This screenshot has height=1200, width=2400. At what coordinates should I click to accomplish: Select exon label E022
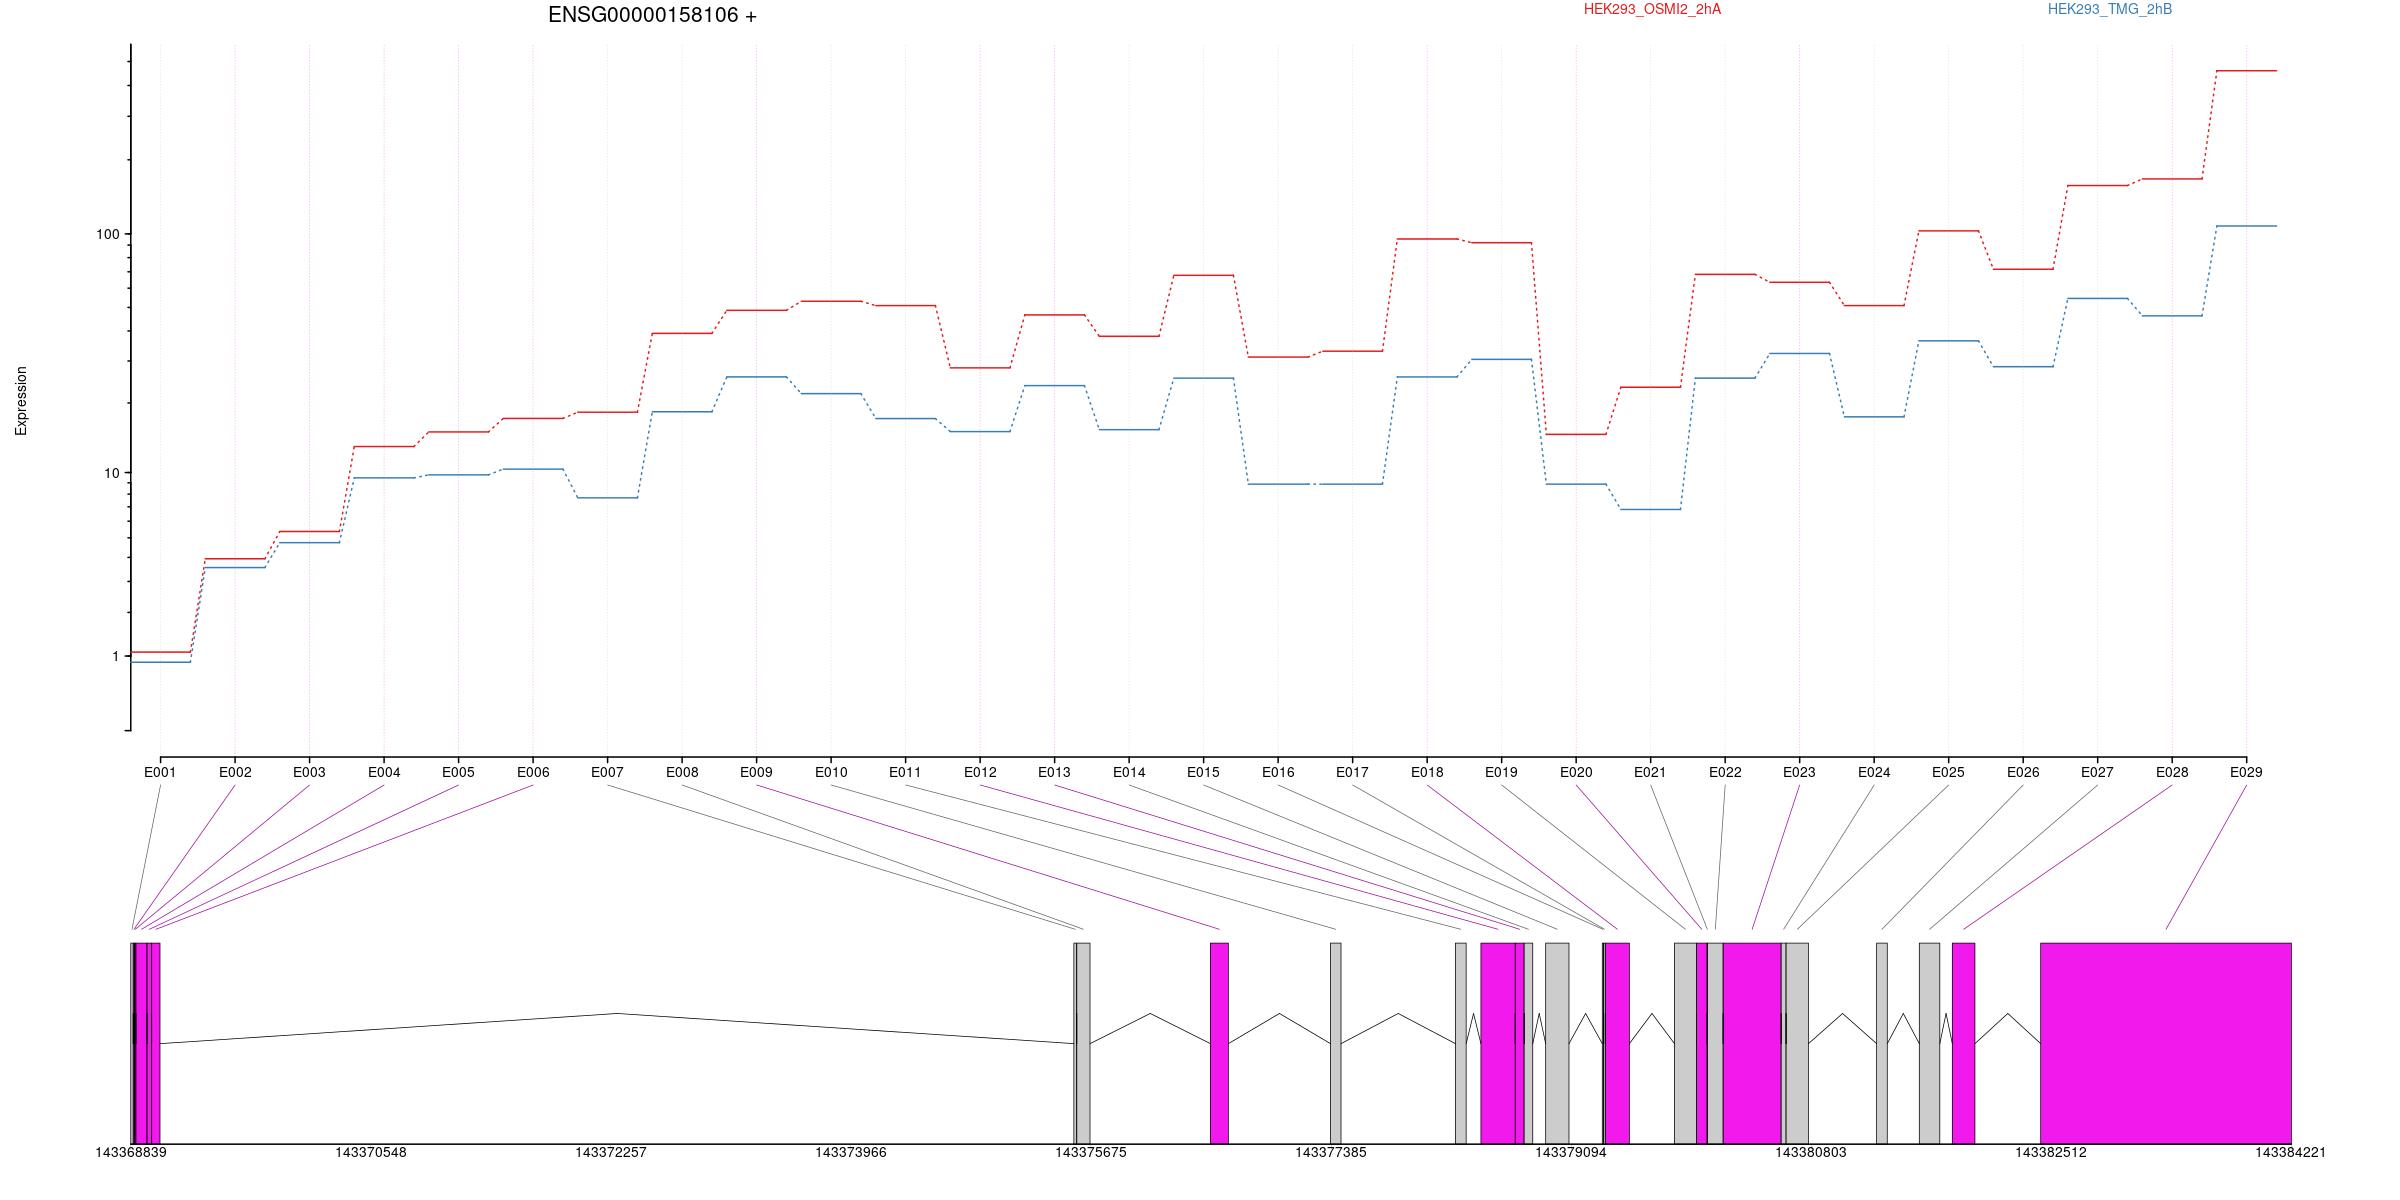coord(1725,772)
